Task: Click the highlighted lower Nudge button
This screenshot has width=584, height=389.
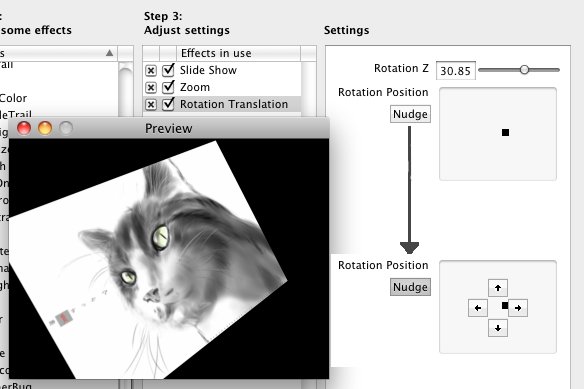Action: click(410, 287)
